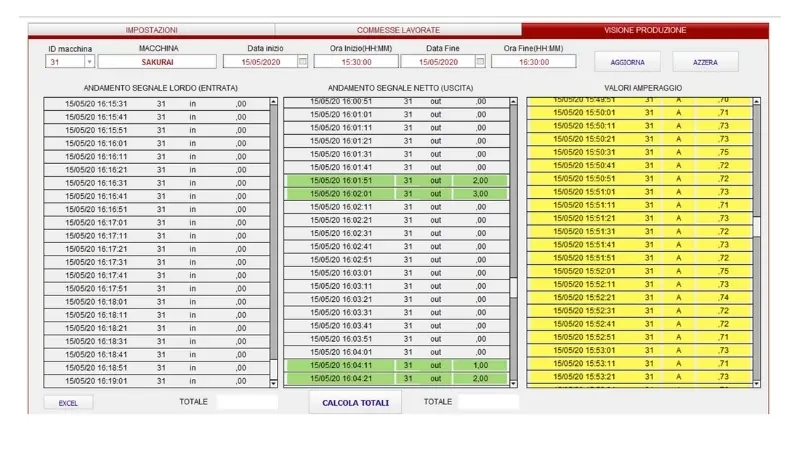The height and width of the screenshot is (450, 800).
Task: Click the ANDAMENTO SEGNALE LORDO (ENTRATA) heading
Action: point(161,88)
